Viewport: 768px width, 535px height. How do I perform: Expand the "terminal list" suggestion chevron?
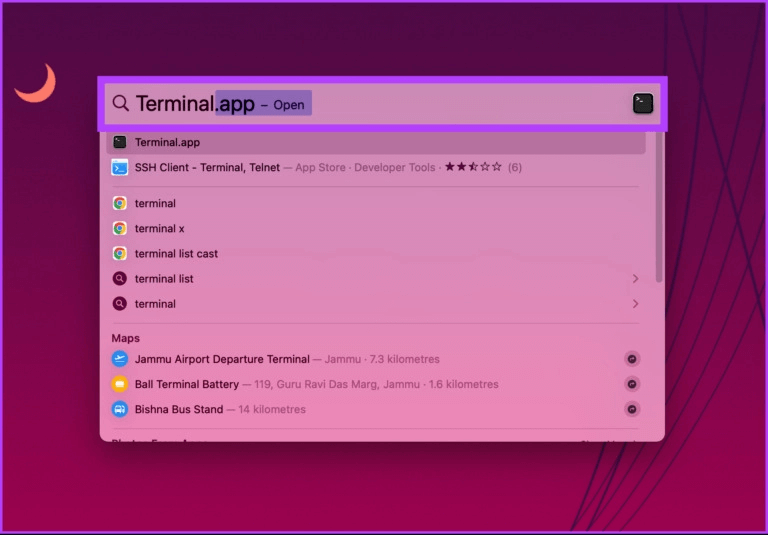(635, 279)
